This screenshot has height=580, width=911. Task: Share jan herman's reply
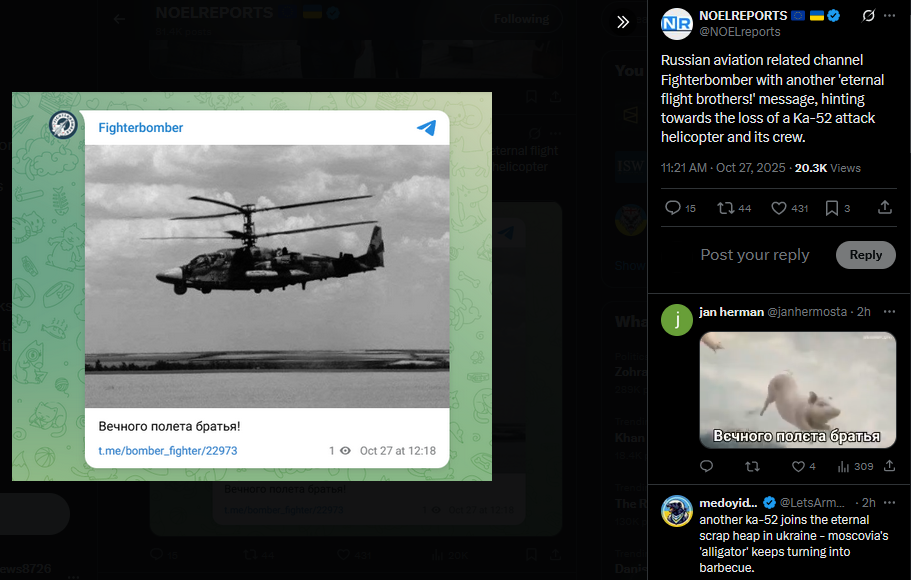(890, 466)
